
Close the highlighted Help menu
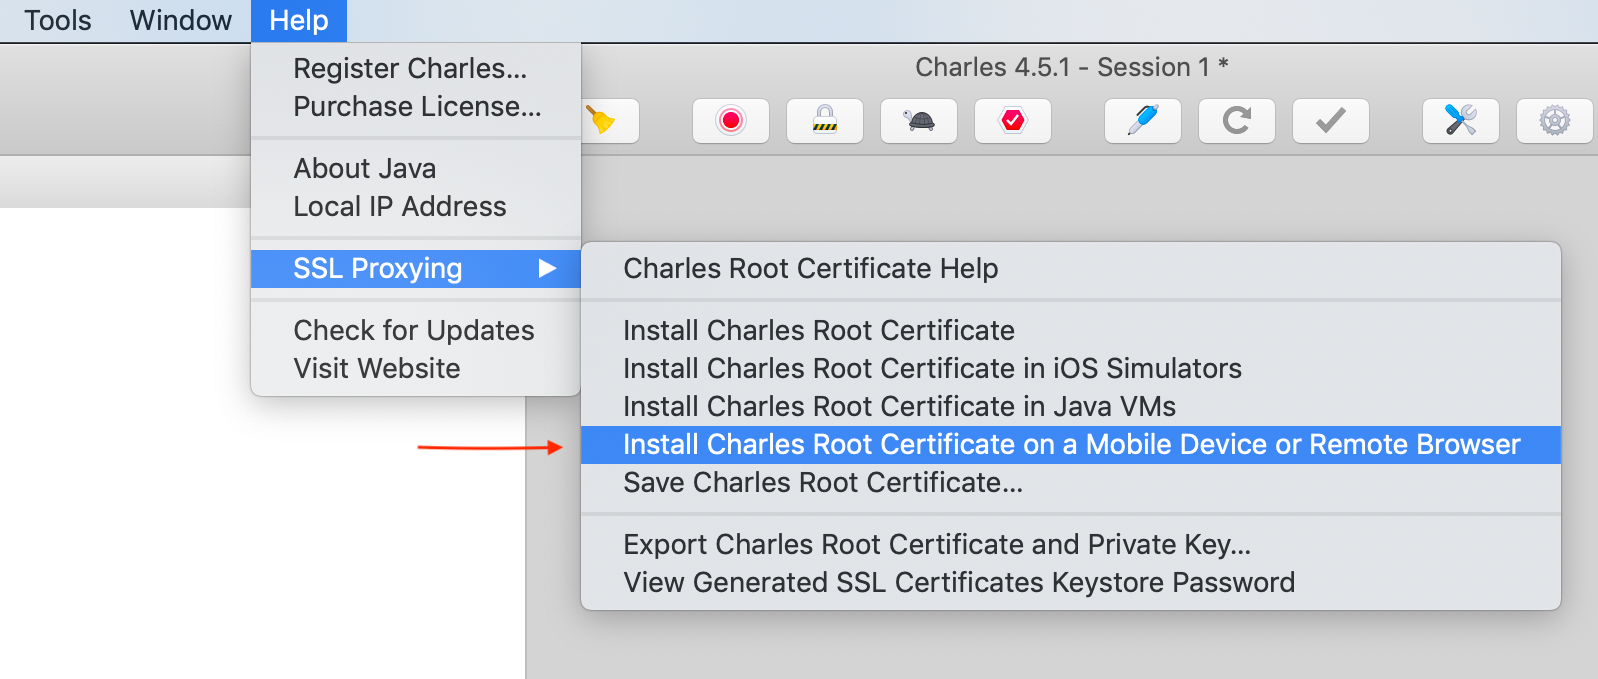pyautogui.click(x=299, y=20)
